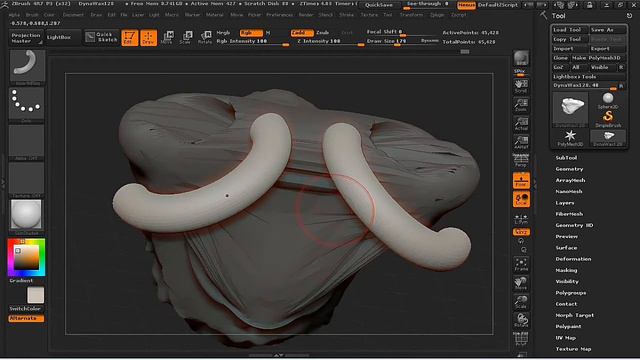Click the QuickSave button
The width and height of the screenshot is (640, 360).
pos(378,5)
